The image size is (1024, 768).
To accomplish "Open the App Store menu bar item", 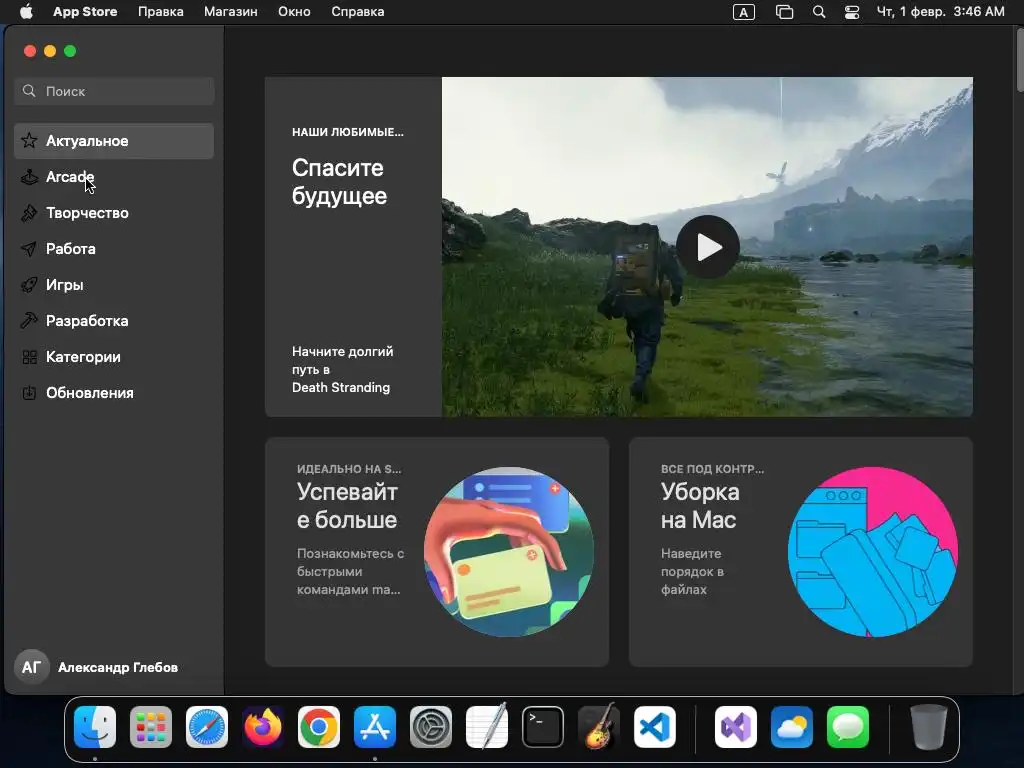I will click(x=85, y=12).
